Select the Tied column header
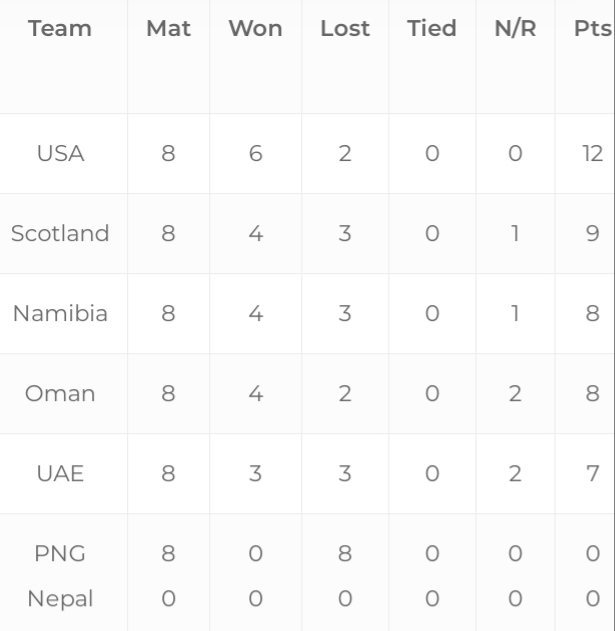This screenshot has width=615, height=631. coord(432,29)
